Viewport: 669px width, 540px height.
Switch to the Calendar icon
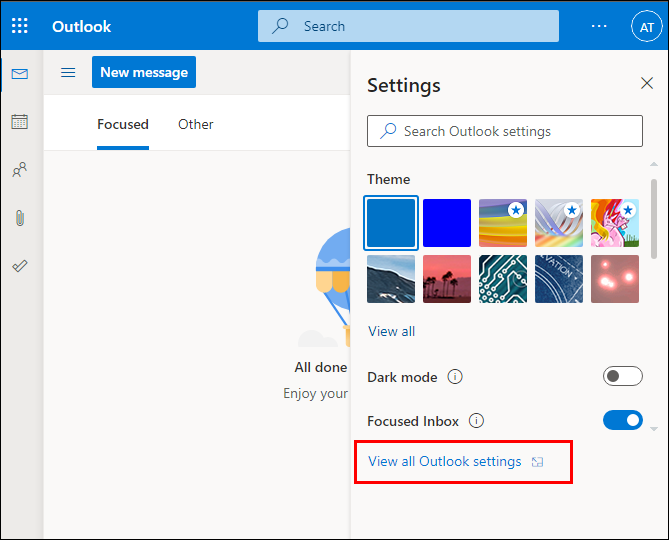[20, 122]
